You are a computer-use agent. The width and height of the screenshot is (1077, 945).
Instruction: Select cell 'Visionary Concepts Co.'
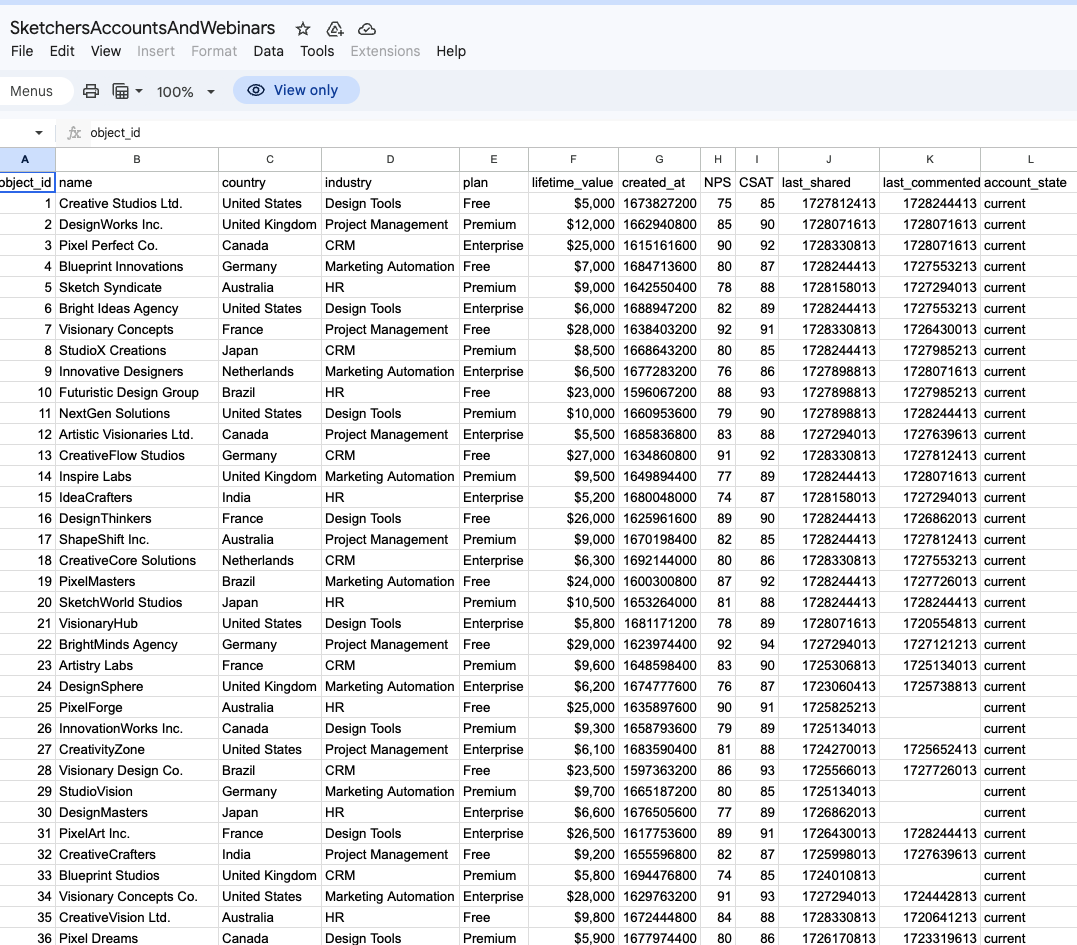pos(137,897)
